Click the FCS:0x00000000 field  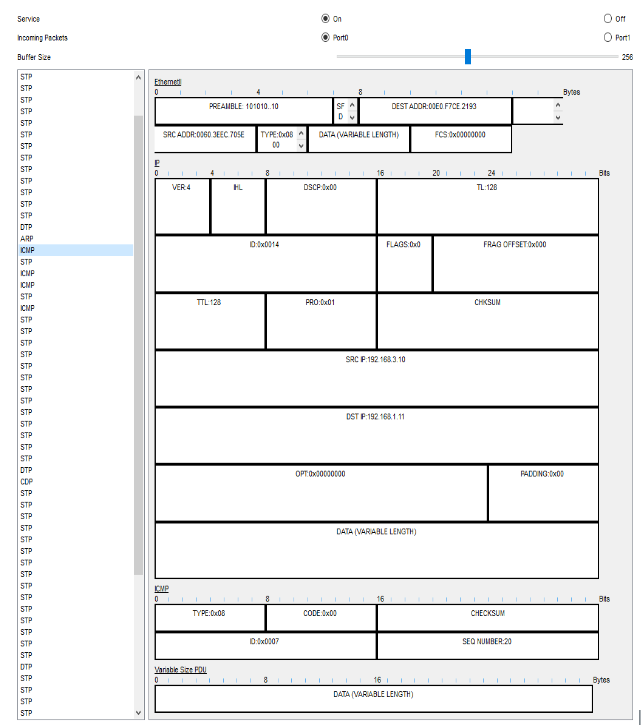point(461,139)
